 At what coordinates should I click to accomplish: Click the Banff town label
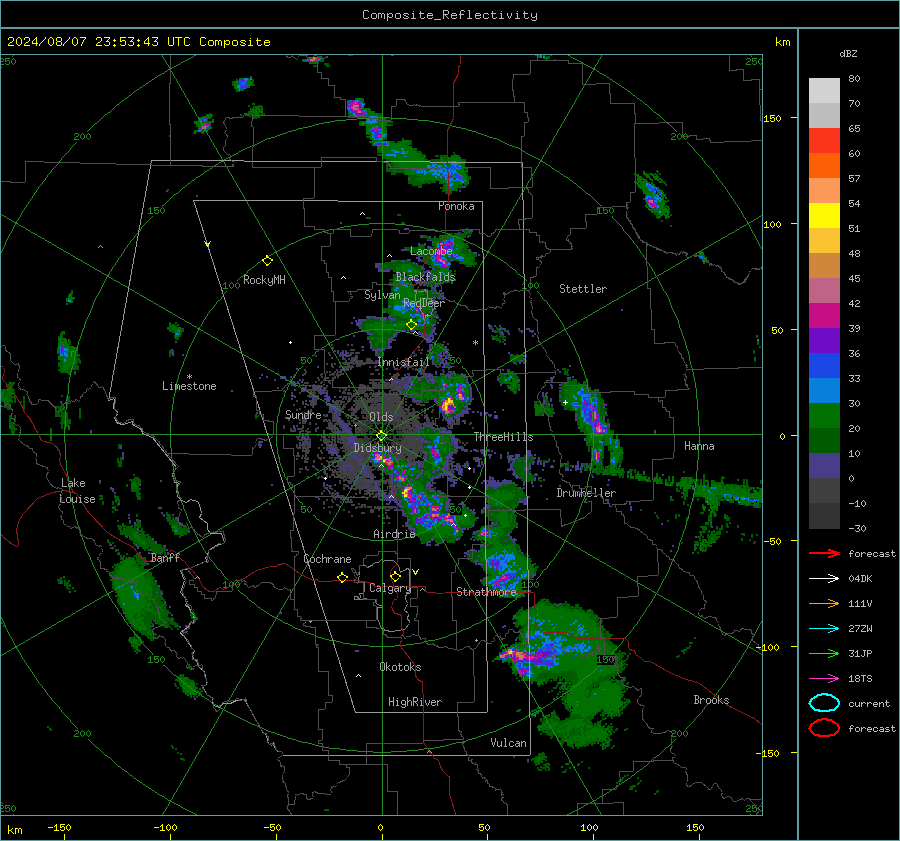click(165, 557)
